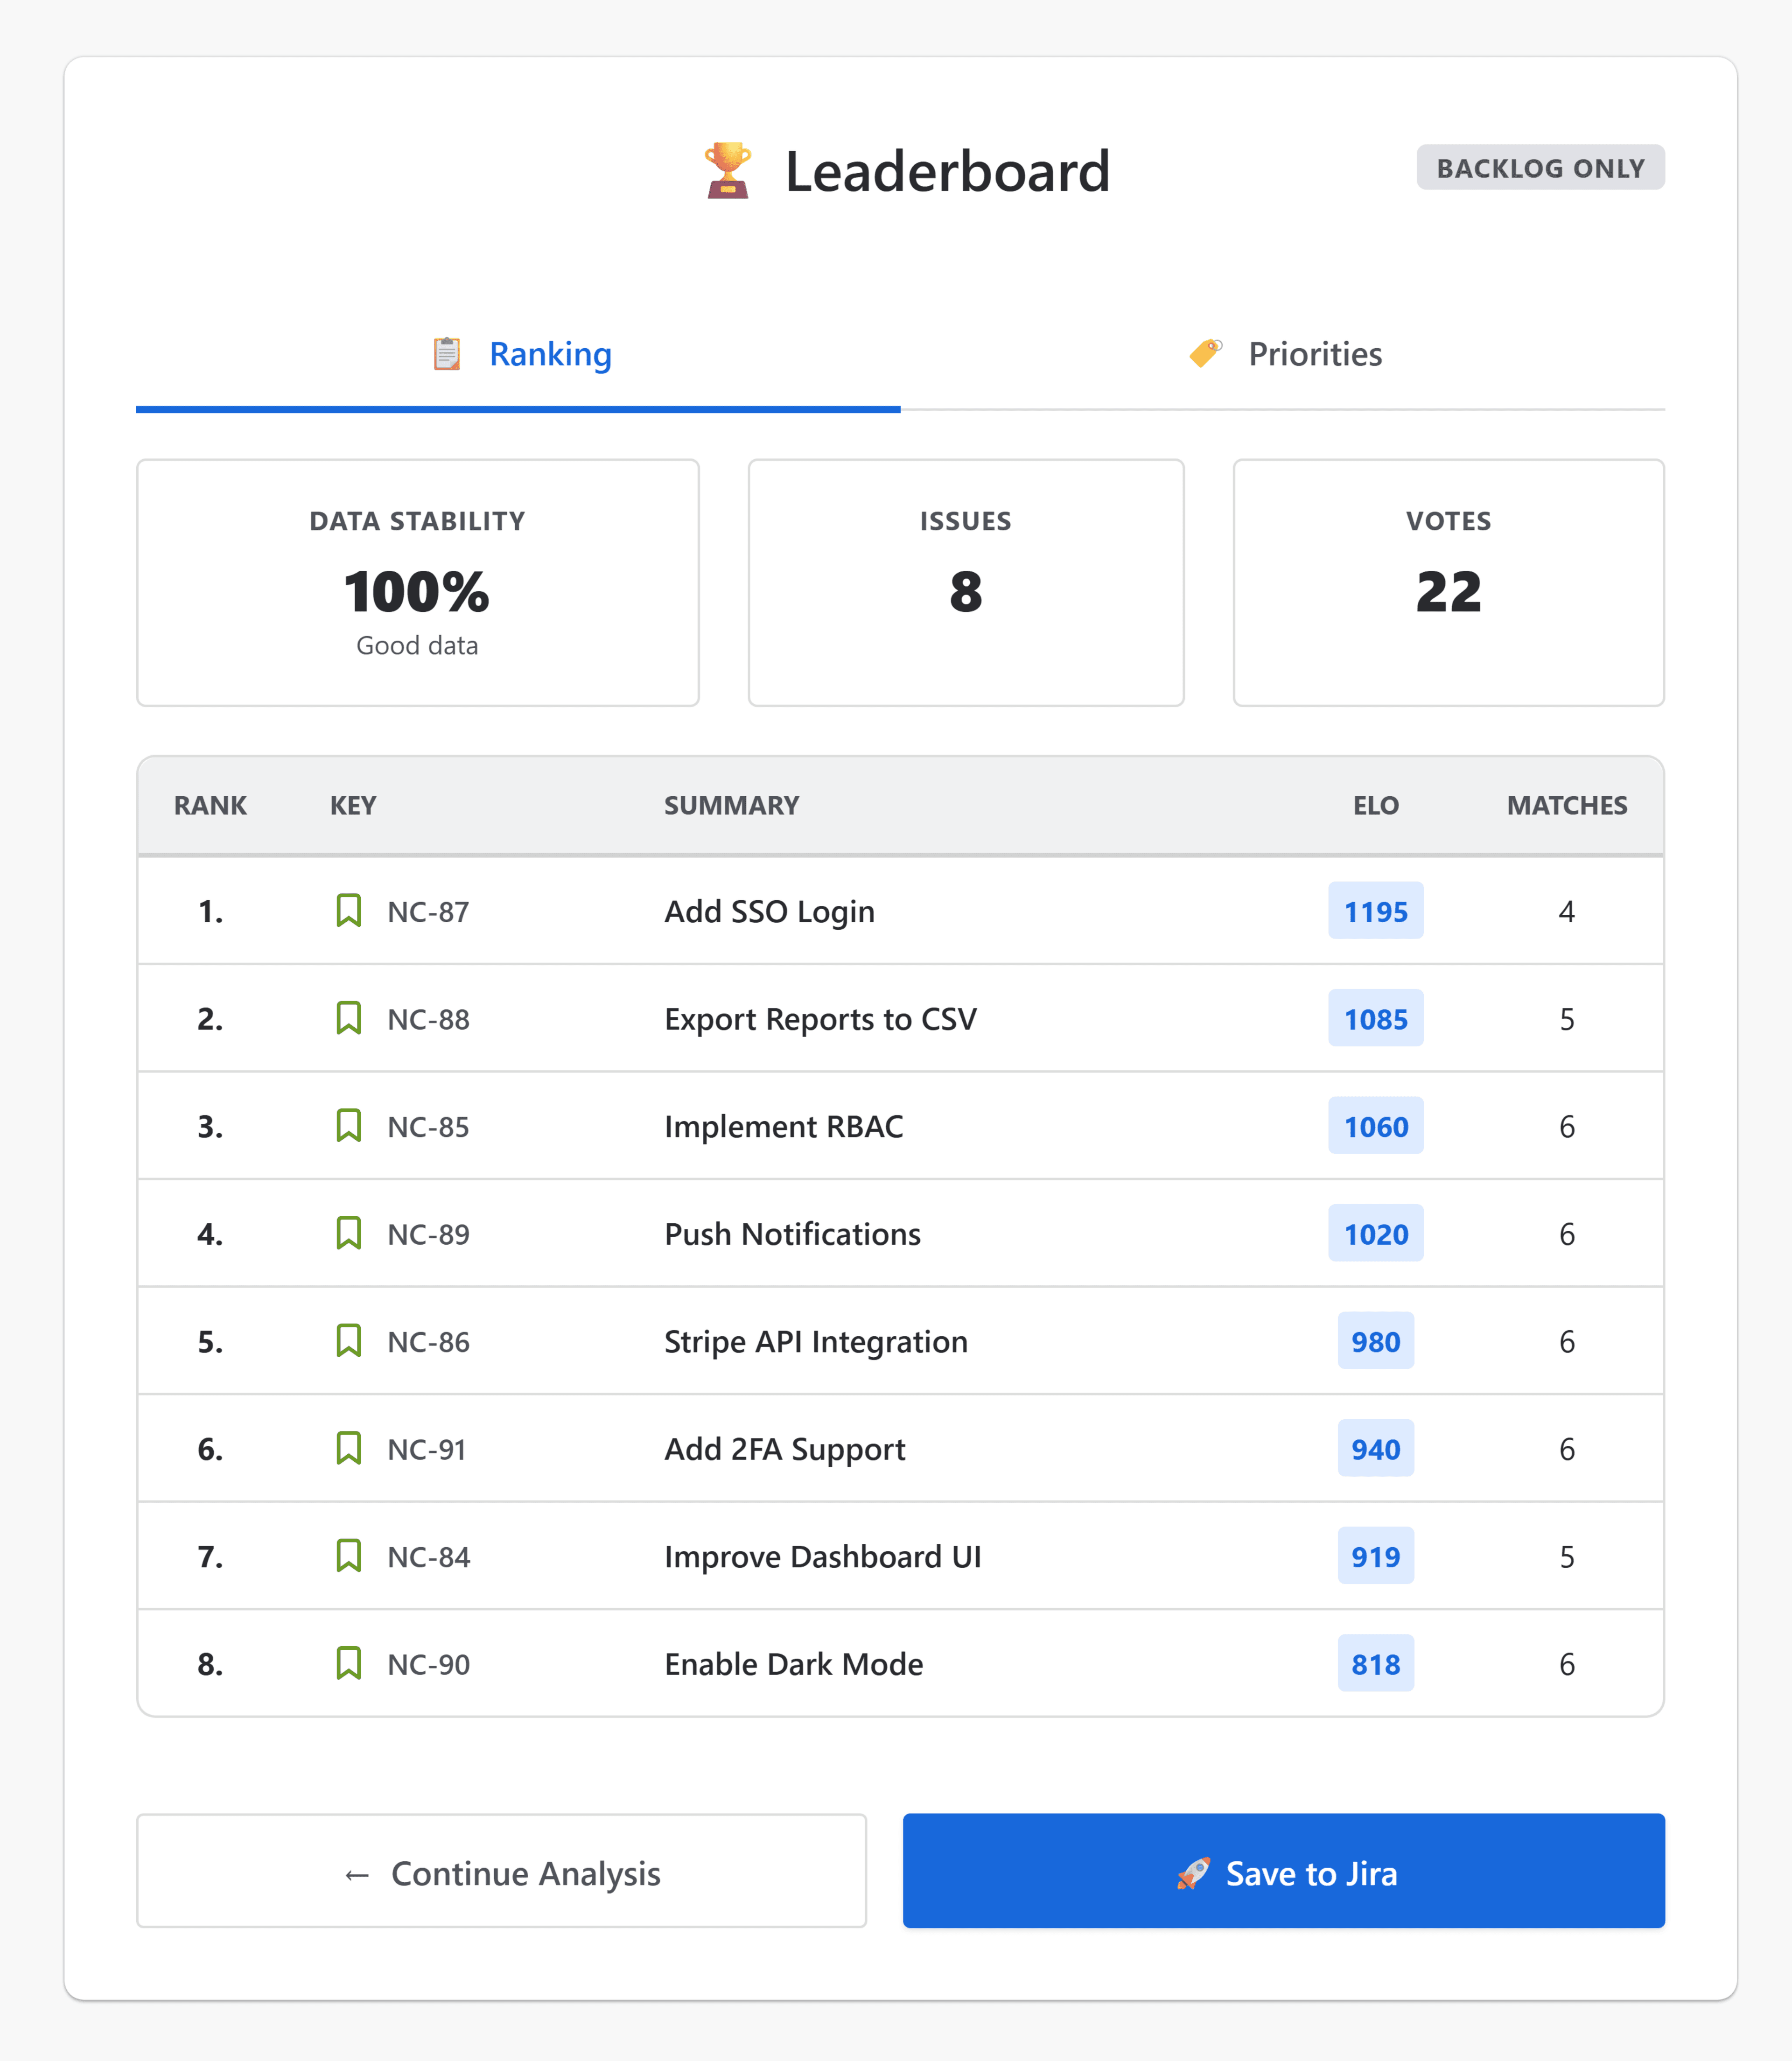Click the bookmark icon for NC-90
The width and height of the screenshot is (1792, 2061).
tap(348, 1663)
